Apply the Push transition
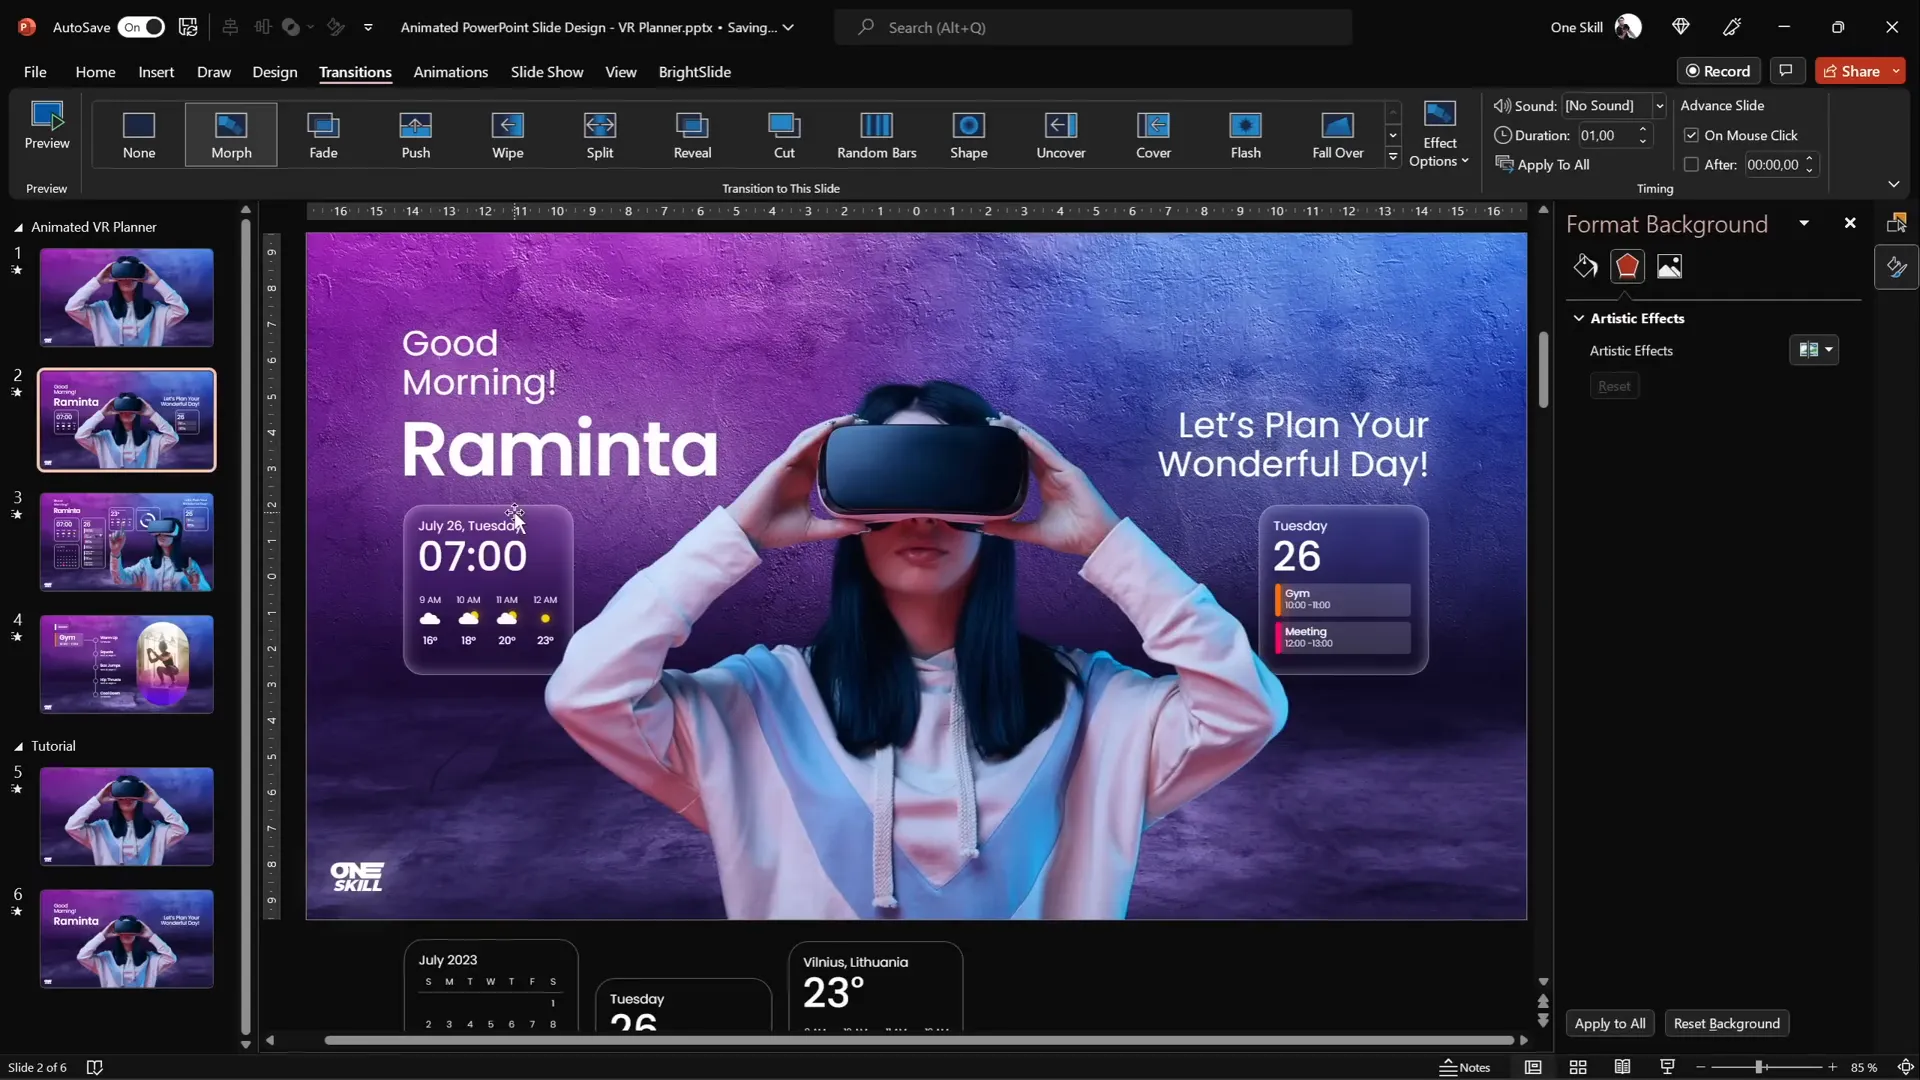The image size is (1920, 1080). [x=416, y=134]
